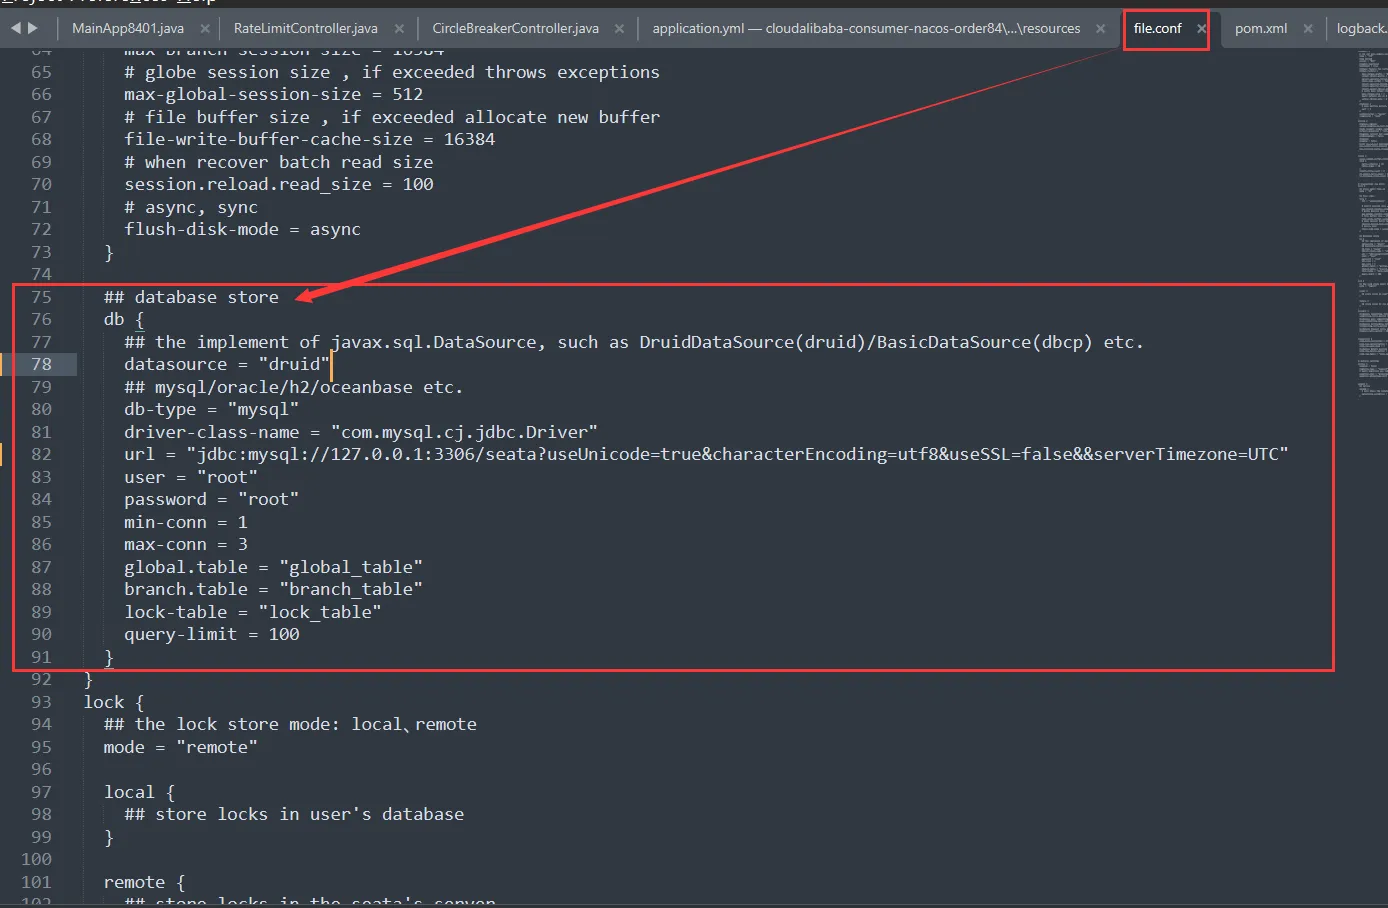Image resolution: width=1388 pixels, height=908 pixels.
Task: Close the RateLimitController.java tab
Action: (x=399, y=29)
